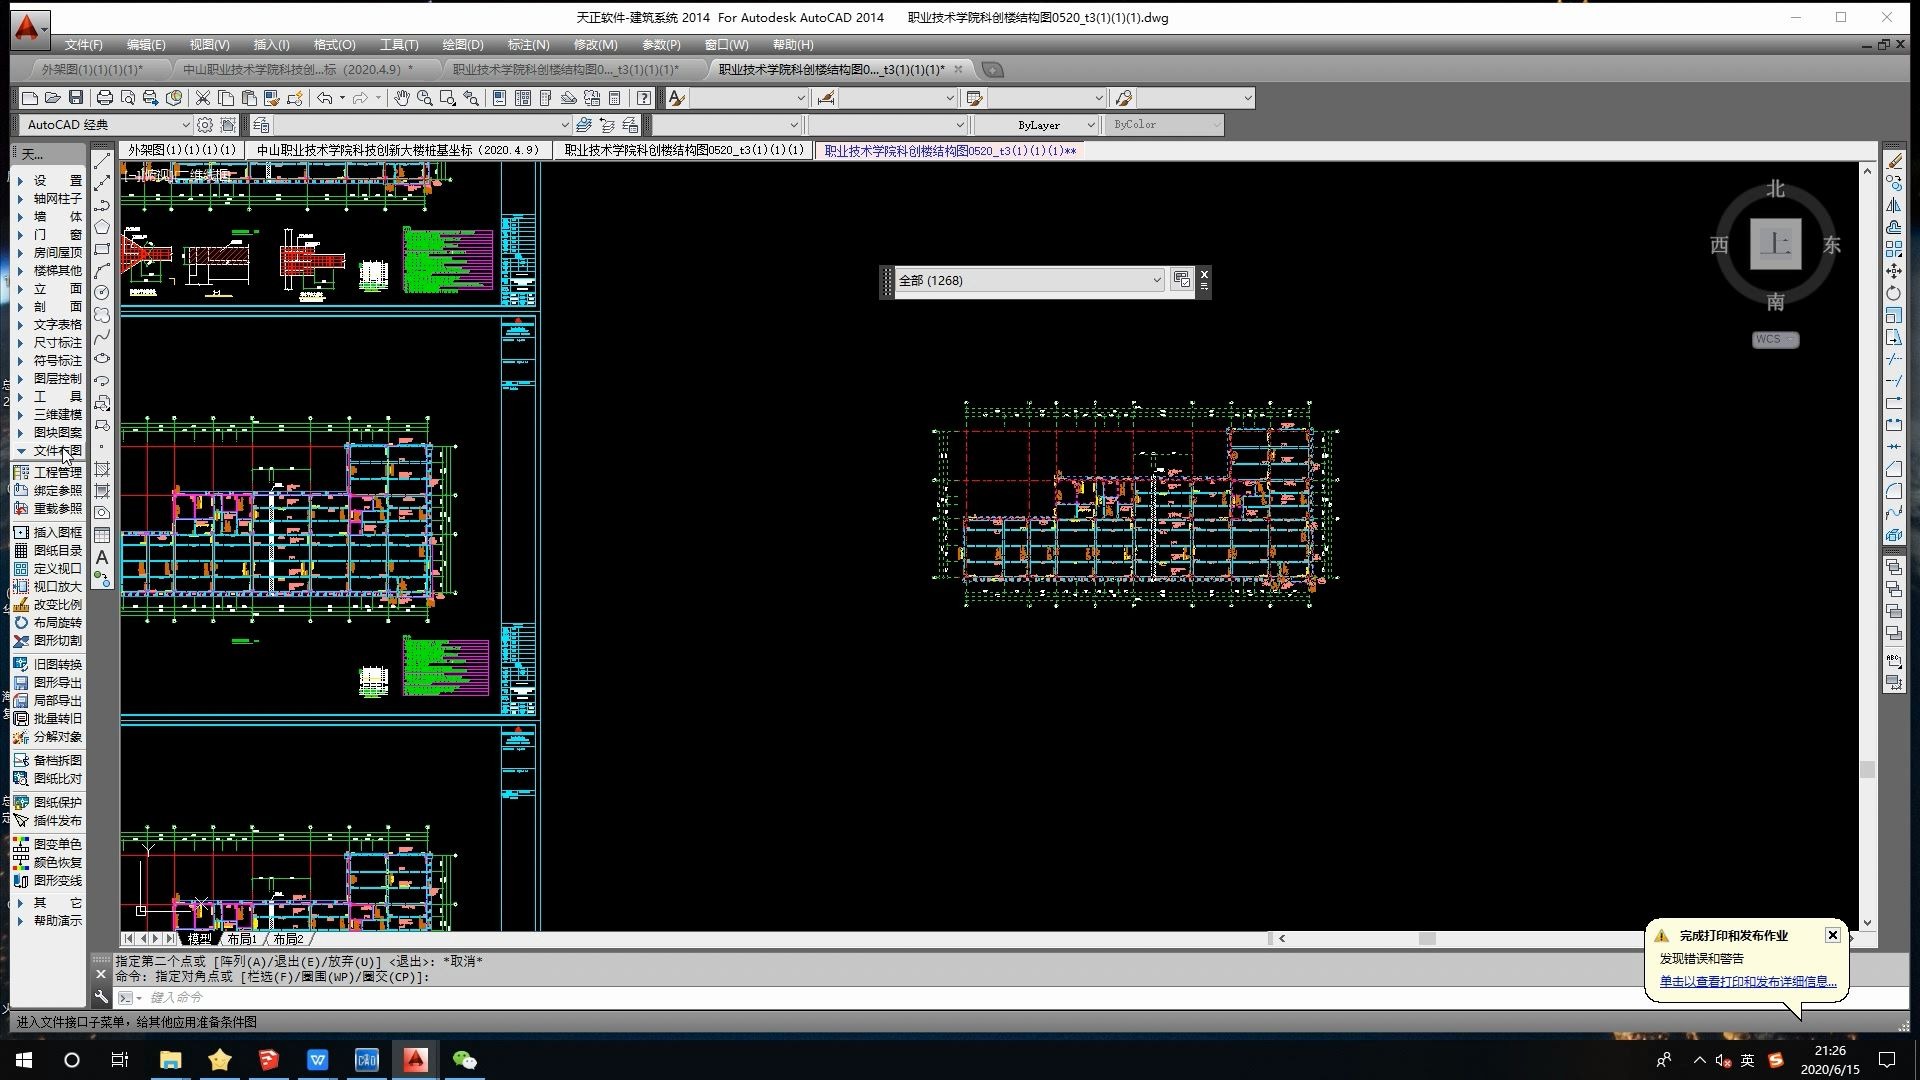The height and width of the screenshot is (1080, 1920).
Task: Open the 绘图(D) menu
Action: coord(462,45)
